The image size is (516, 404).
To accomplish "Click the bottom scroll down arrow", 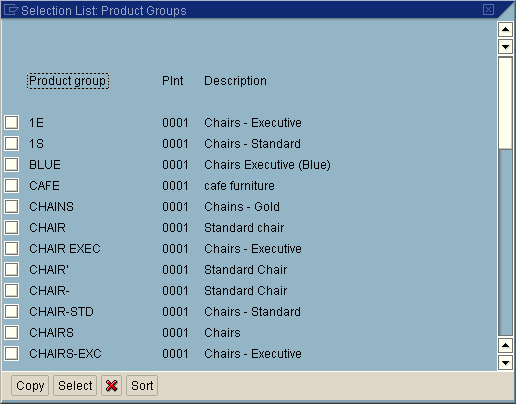I will [505, 363].
